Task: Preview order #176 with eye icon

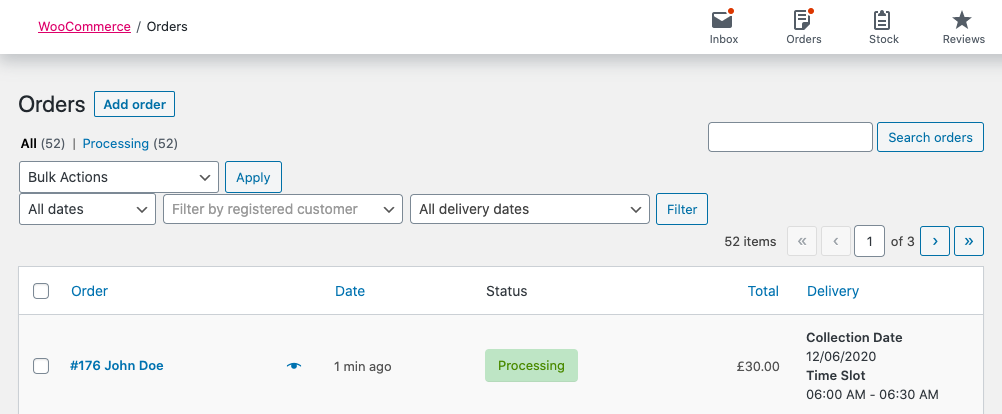Action: [x=293, y=366]
